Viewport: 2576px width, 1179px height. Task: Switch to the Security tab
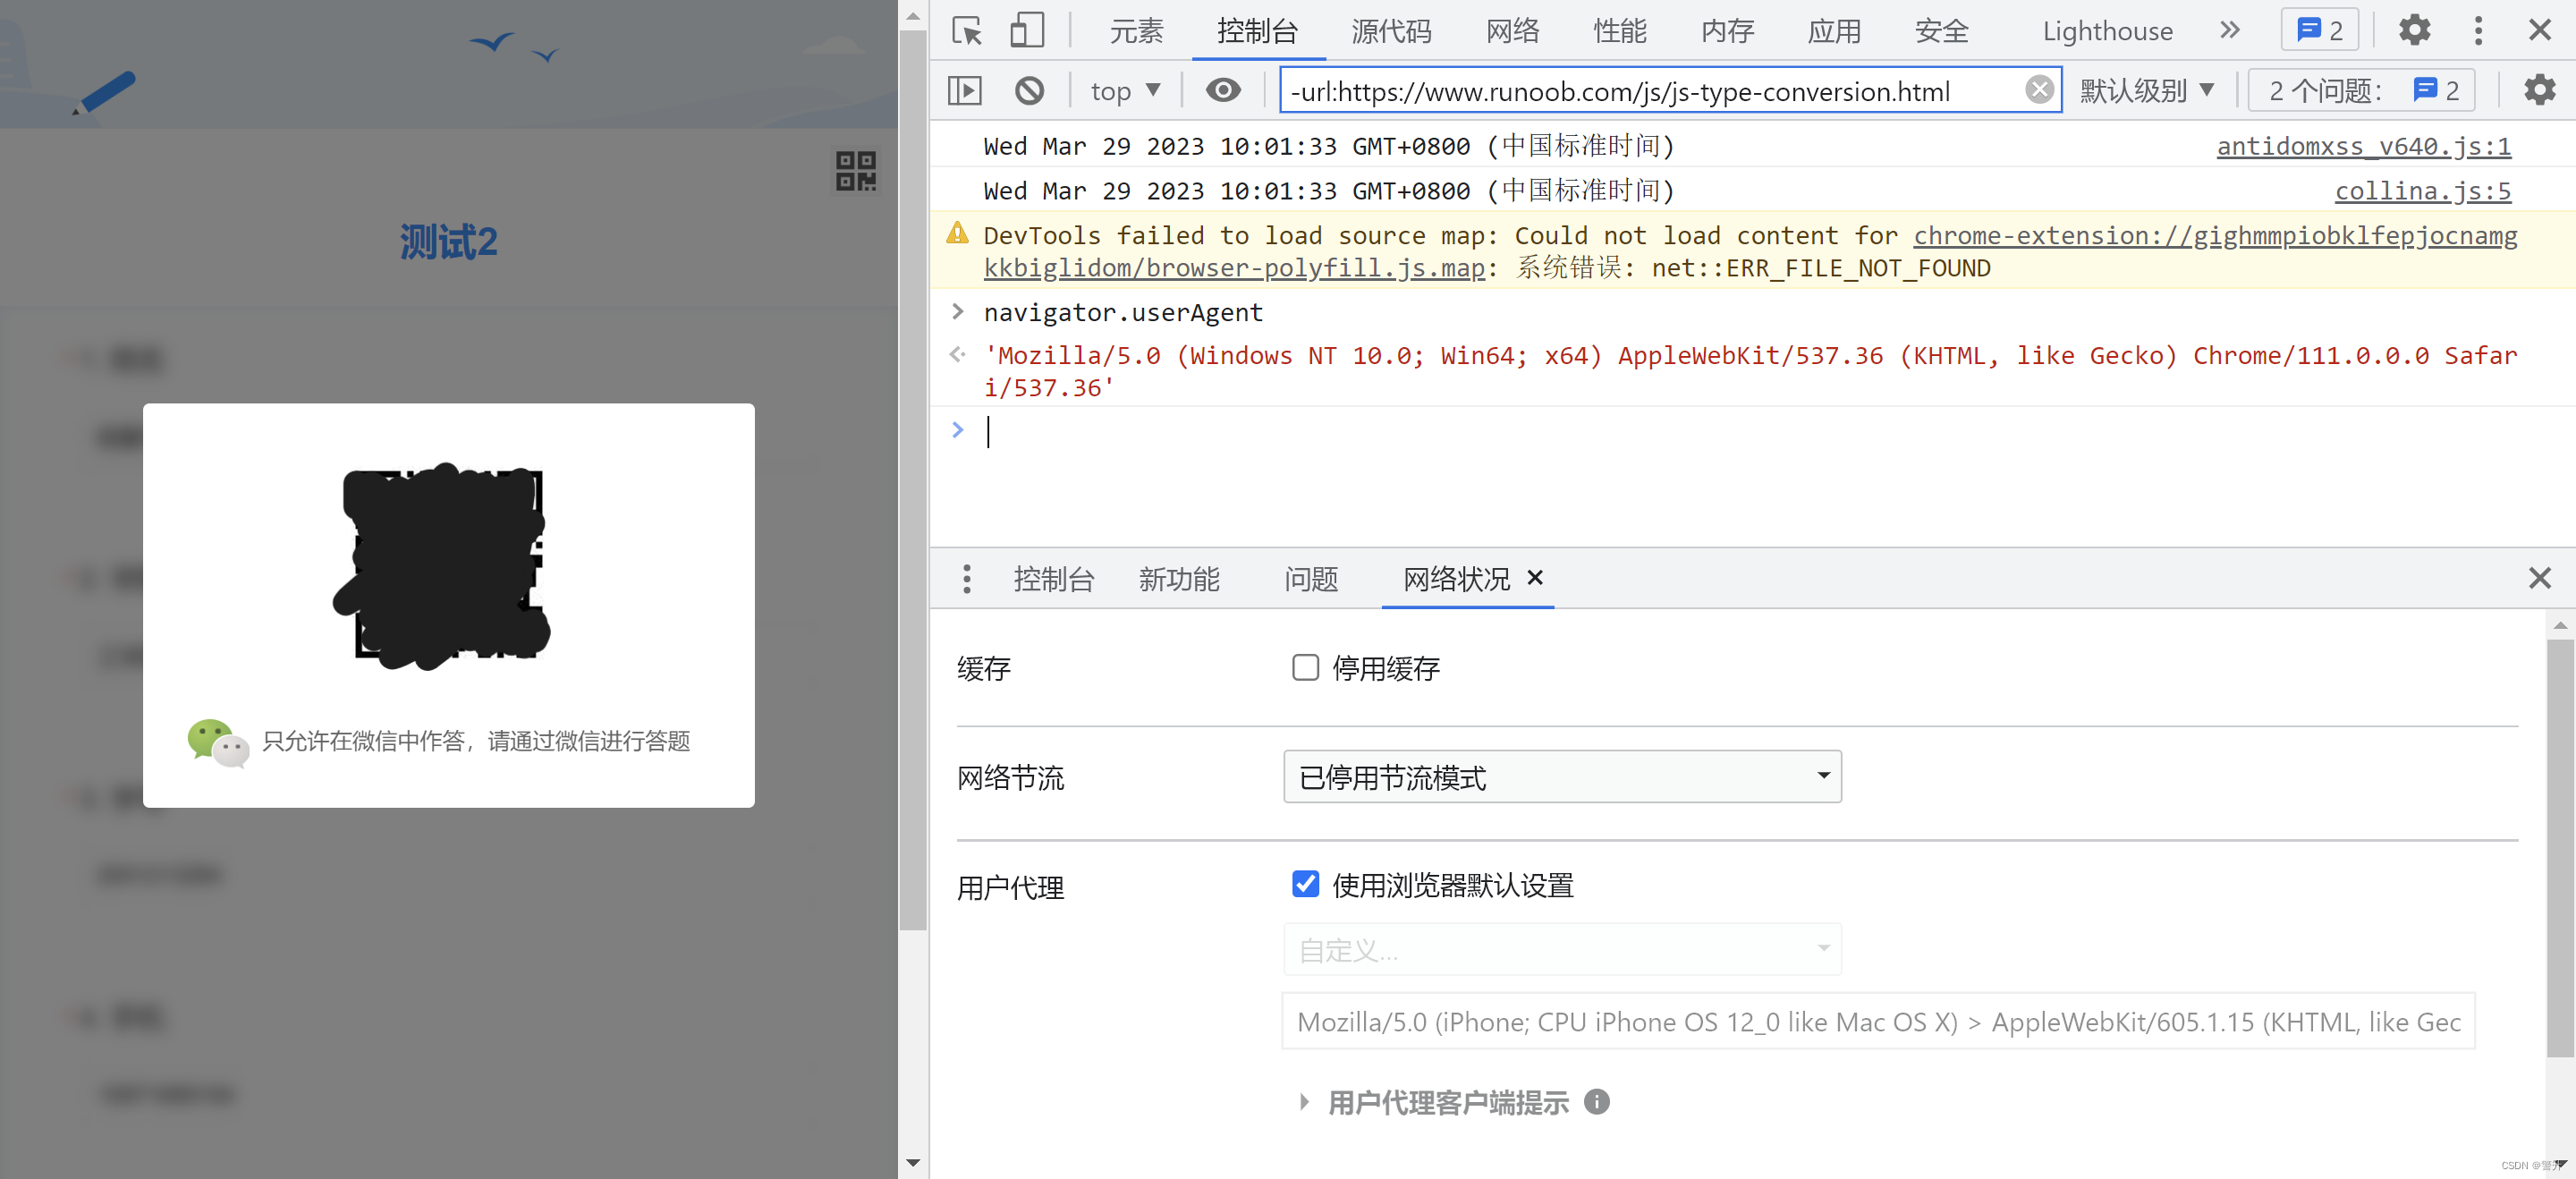(1941, 31)
